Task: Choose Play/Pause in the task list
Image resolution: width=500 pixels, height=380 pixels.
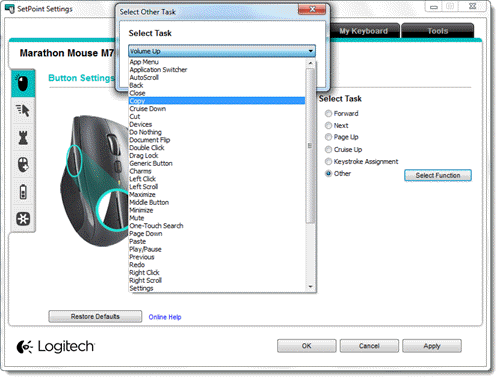Action: click(217, 249)
